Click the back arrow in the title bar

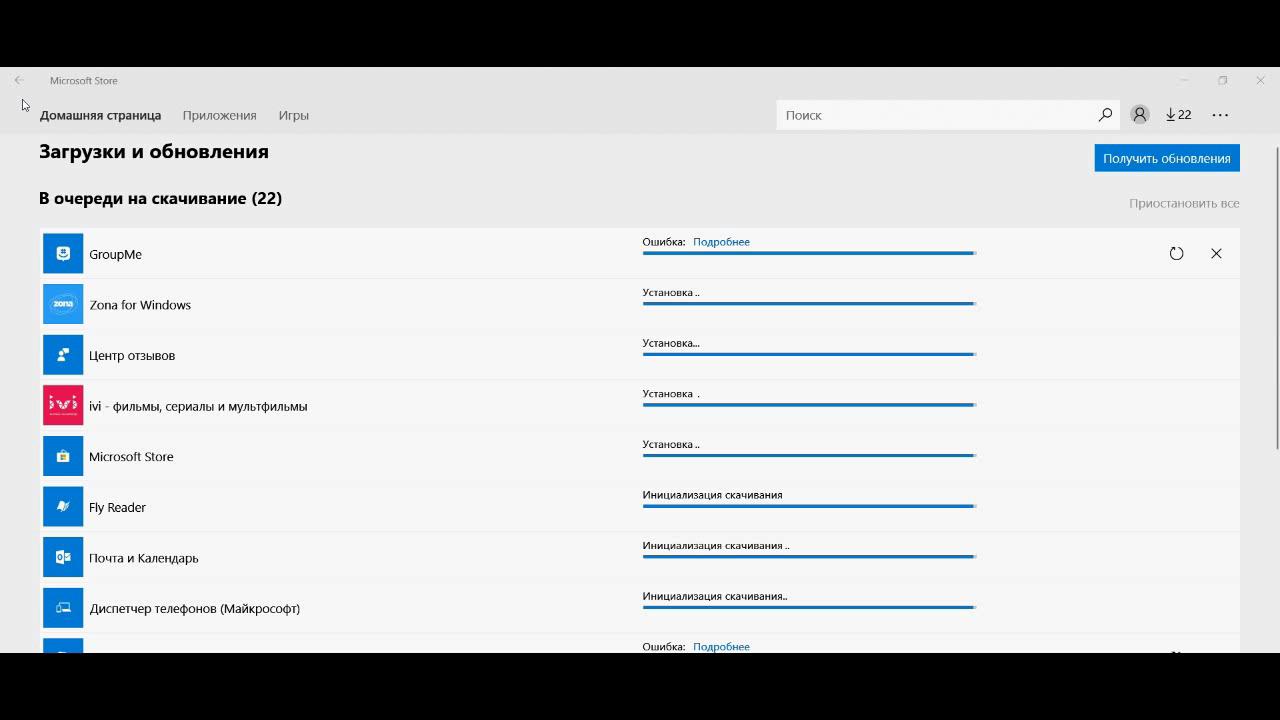pos(18,80)
